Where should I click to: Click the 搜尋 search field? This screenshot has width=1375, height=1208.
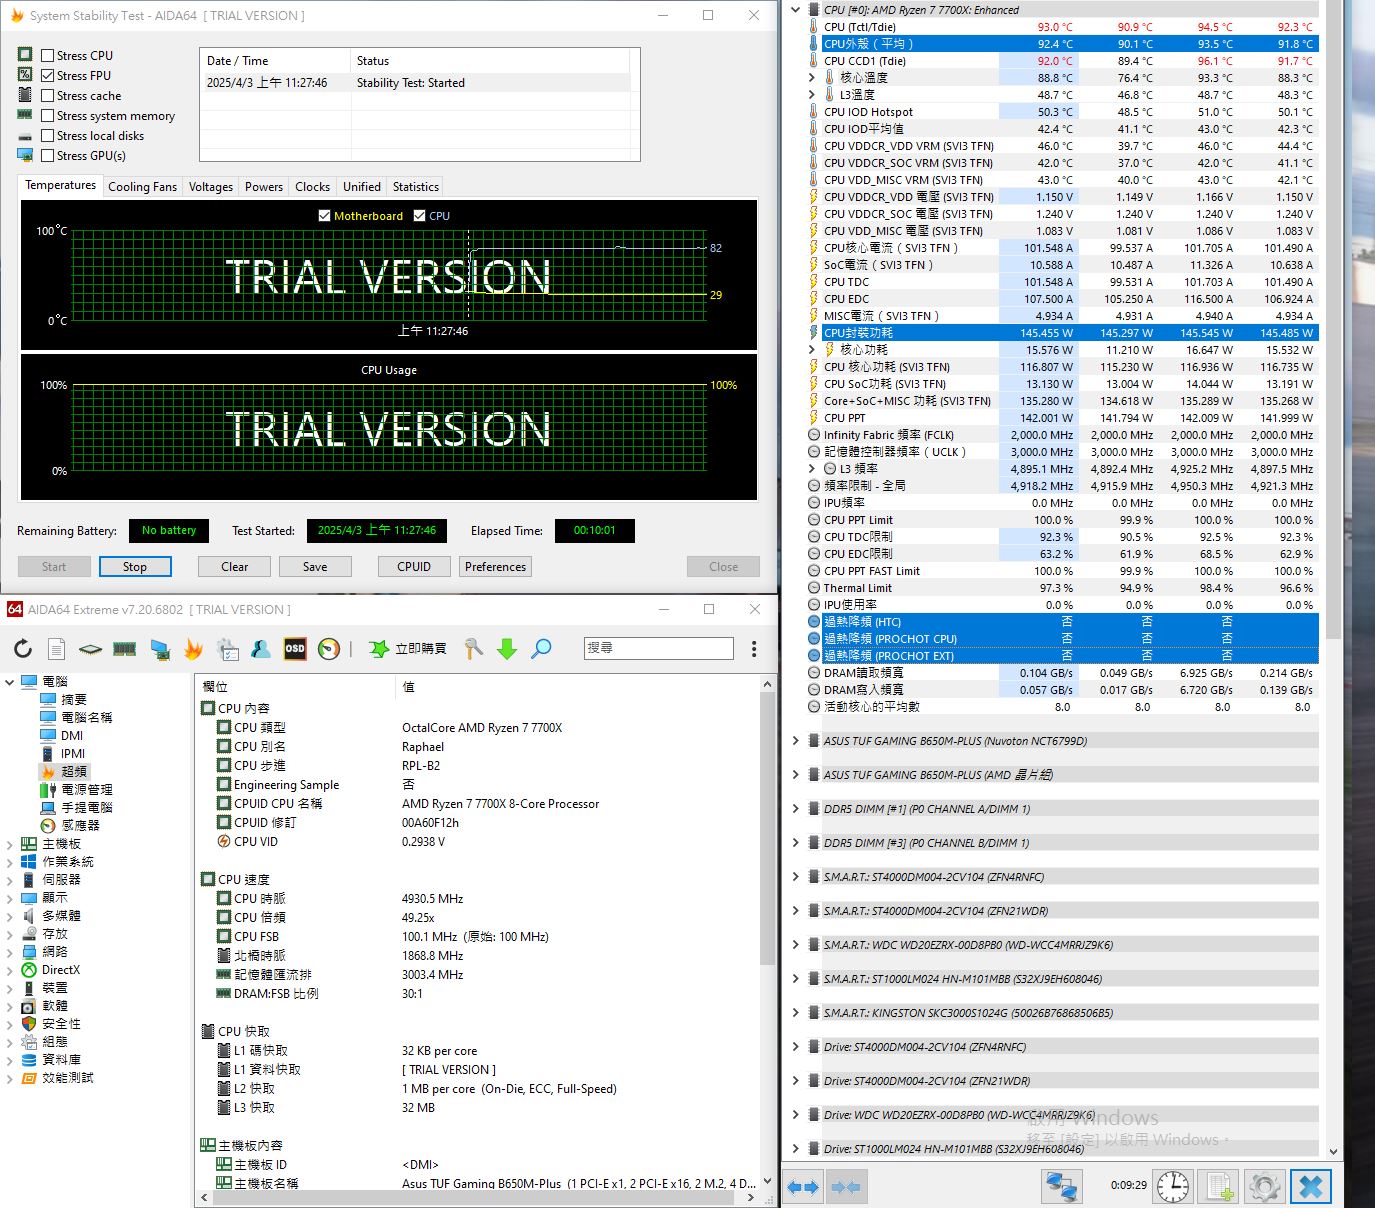coord(659,648)
